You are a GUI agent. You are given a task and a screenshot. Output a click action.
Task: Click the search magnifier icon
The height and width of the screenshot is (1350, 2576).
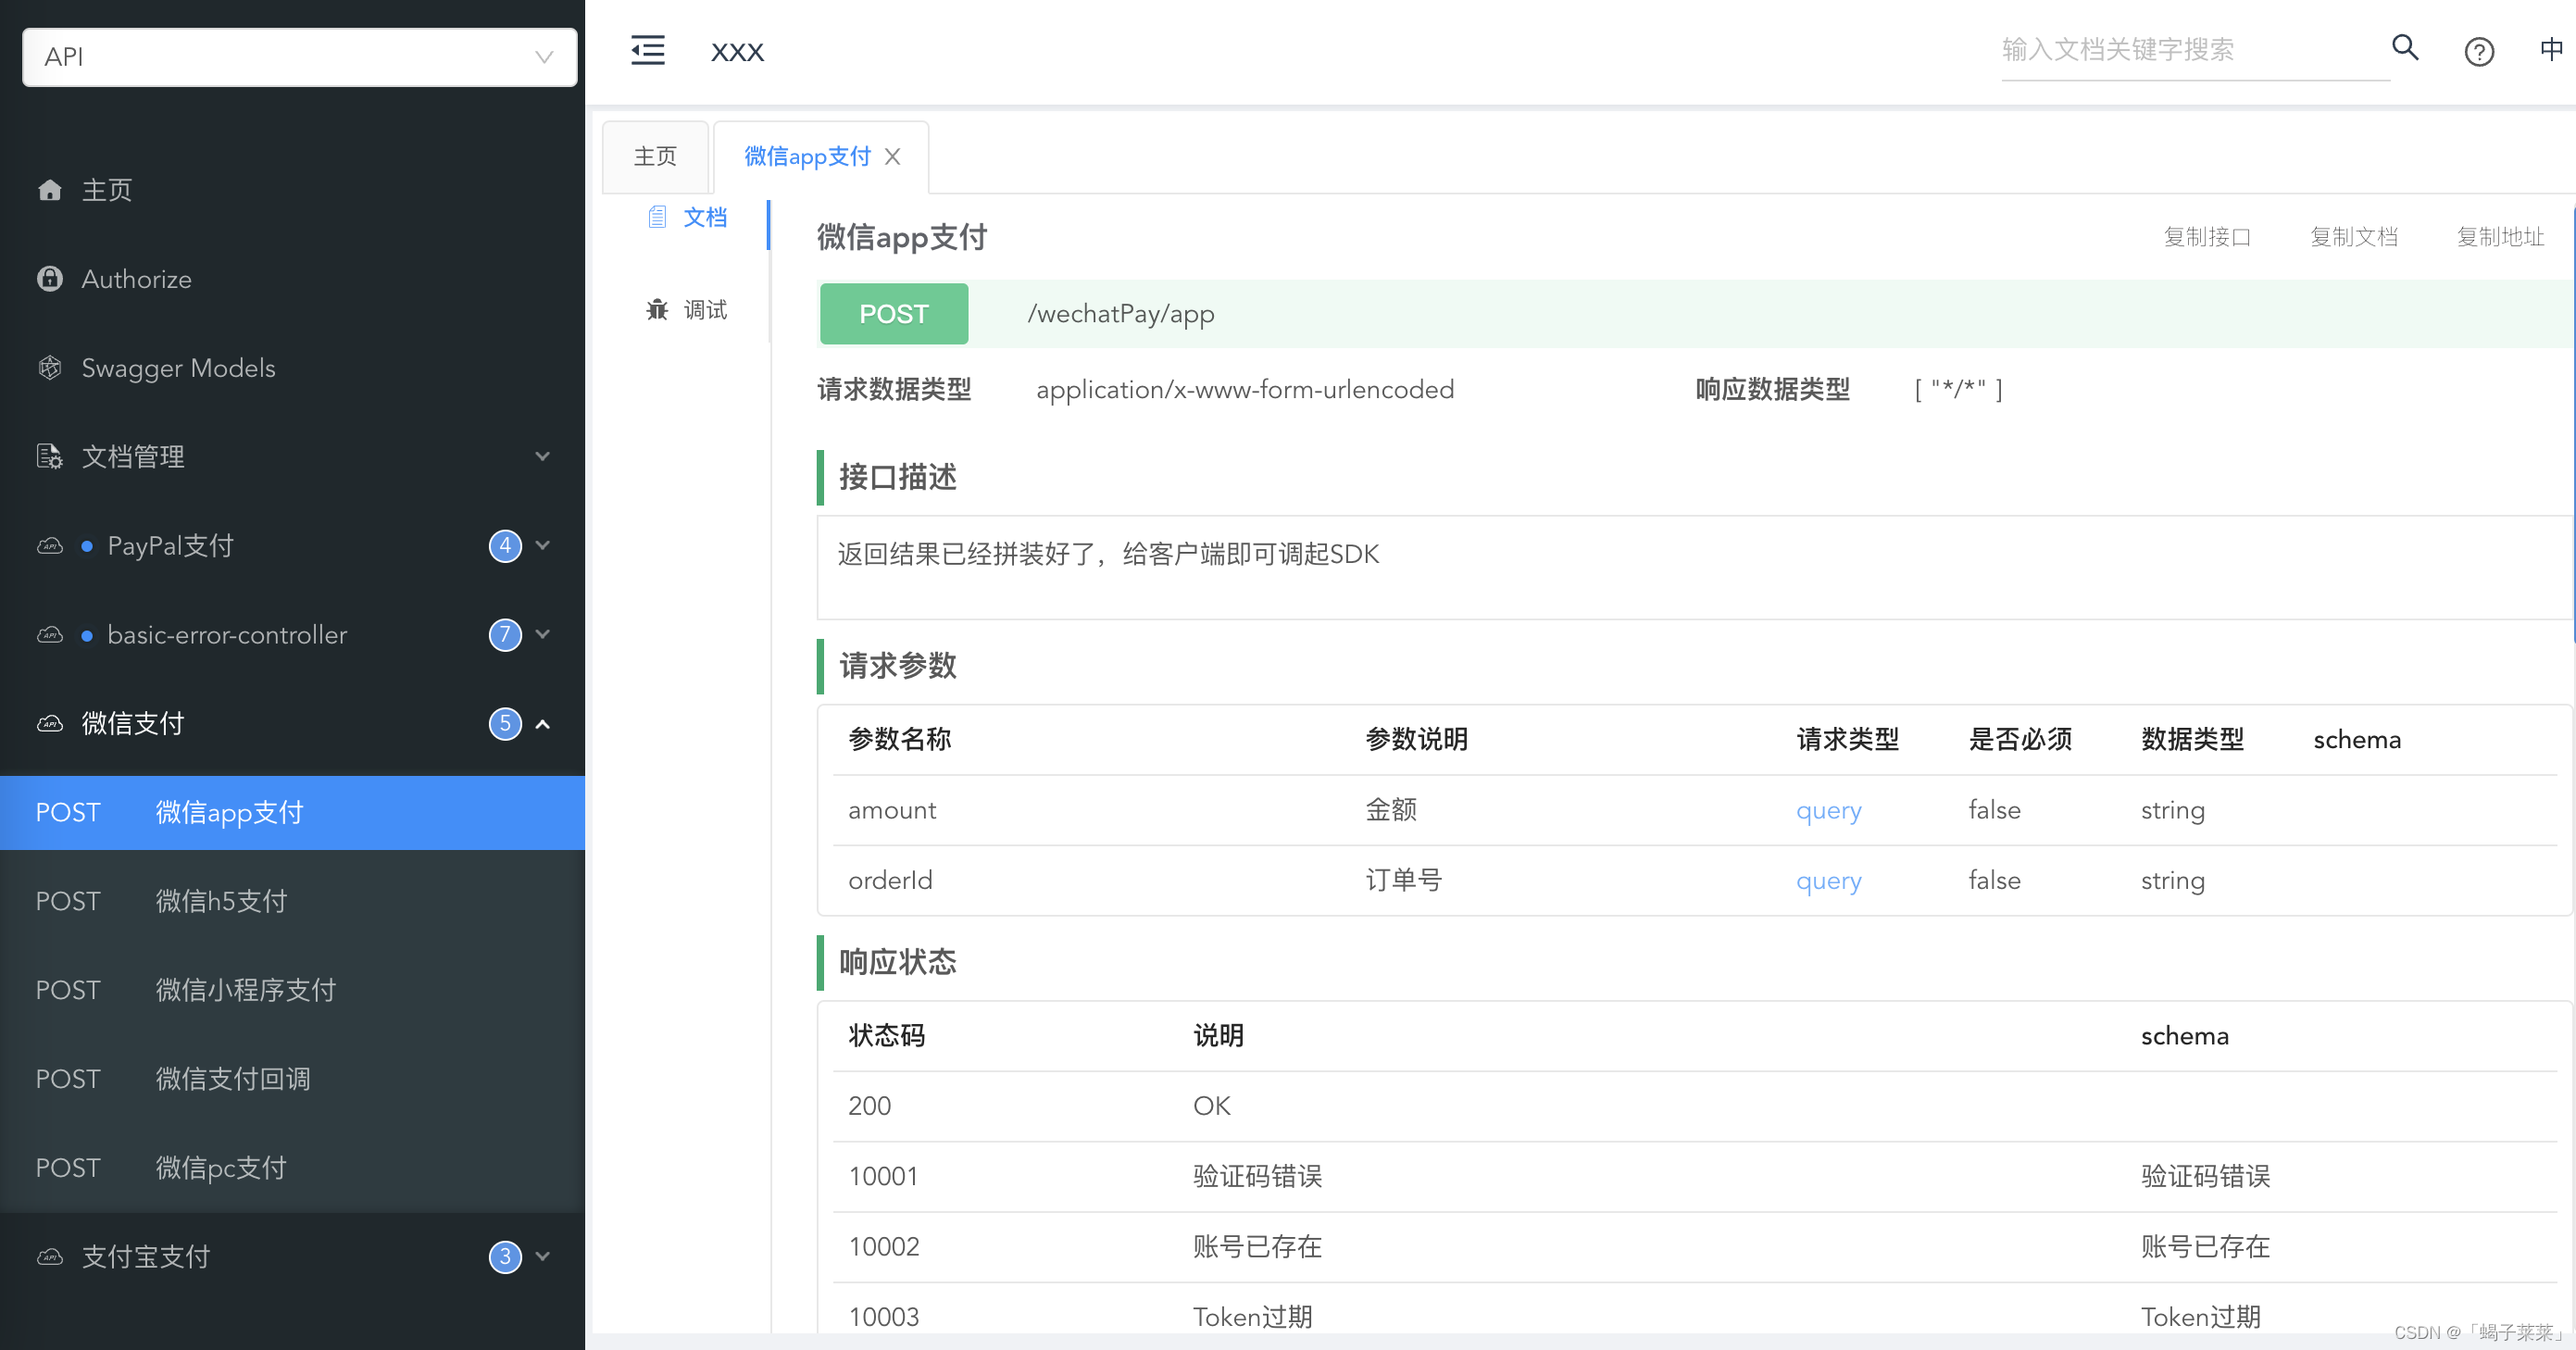[x=2404, y=48]
